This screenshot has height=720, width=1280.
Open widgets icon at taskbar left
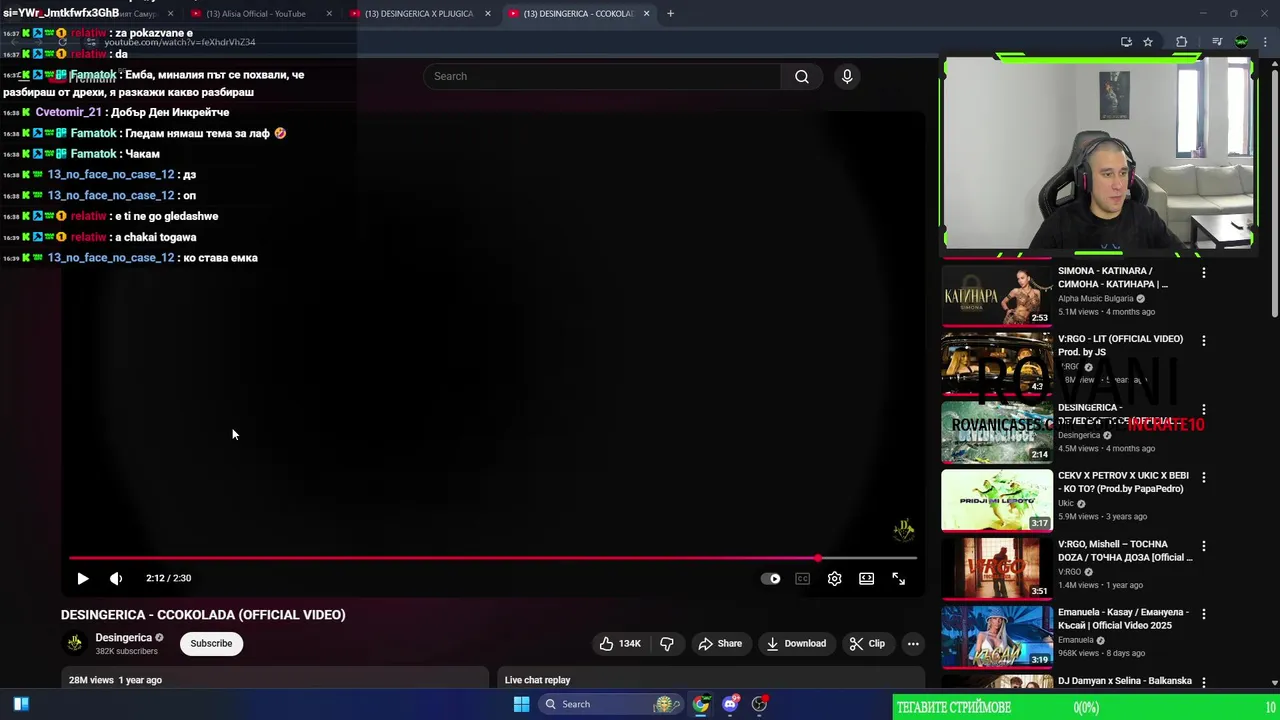pyautogui.click(x=21, y=704)
